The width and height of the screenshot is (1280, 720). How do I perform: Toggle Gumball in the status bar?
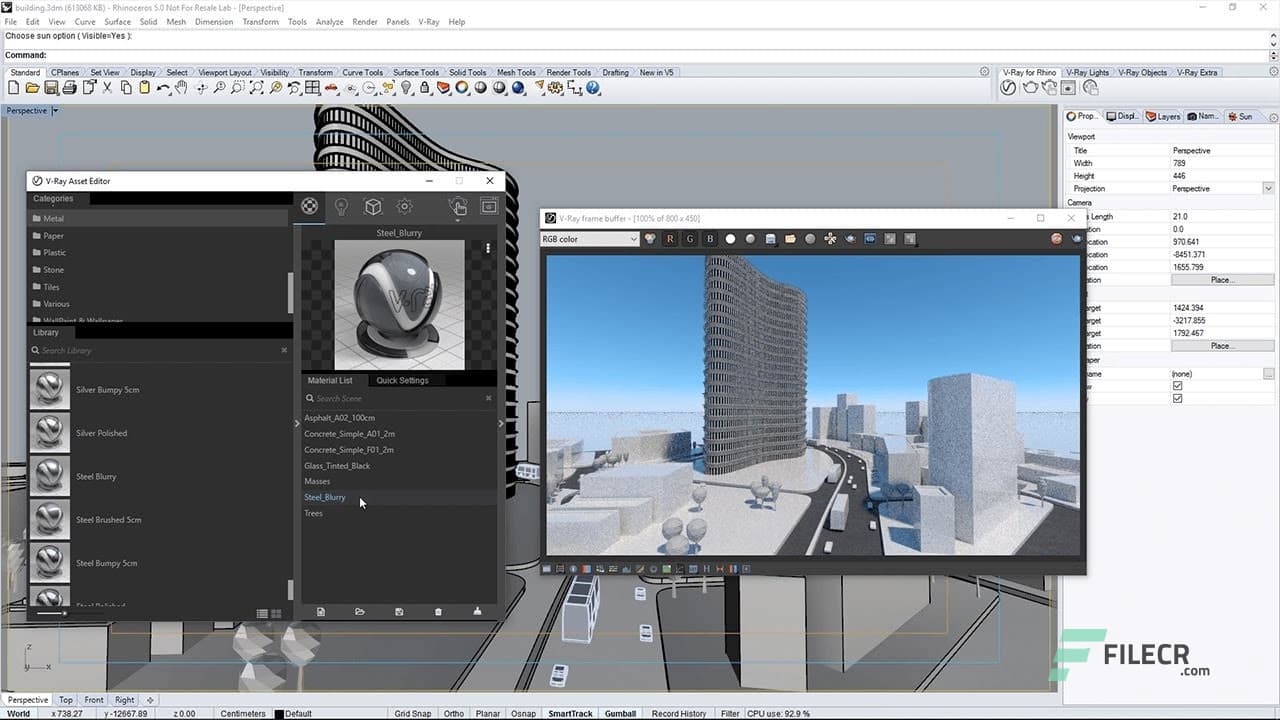[619, 713]
